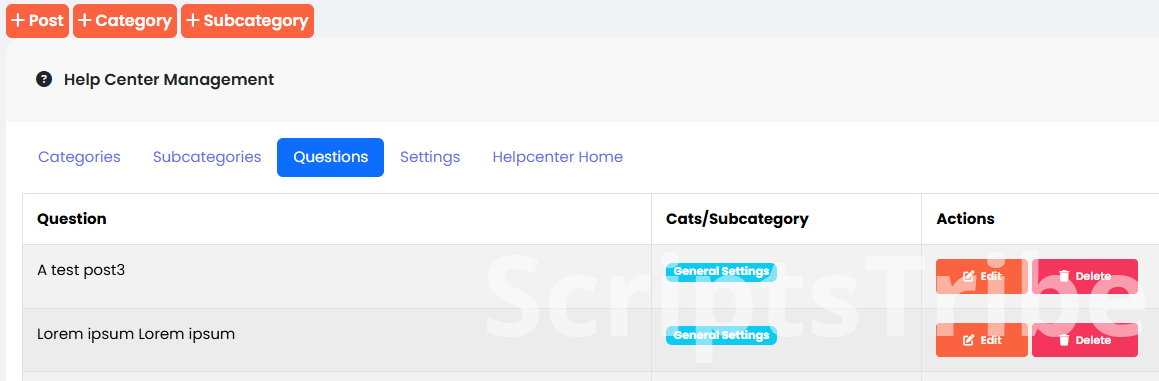The image size is (1159, 381).
Task: Click the pencil edit icon for the Lorem ipsum row
Action: tap(968, 340)
